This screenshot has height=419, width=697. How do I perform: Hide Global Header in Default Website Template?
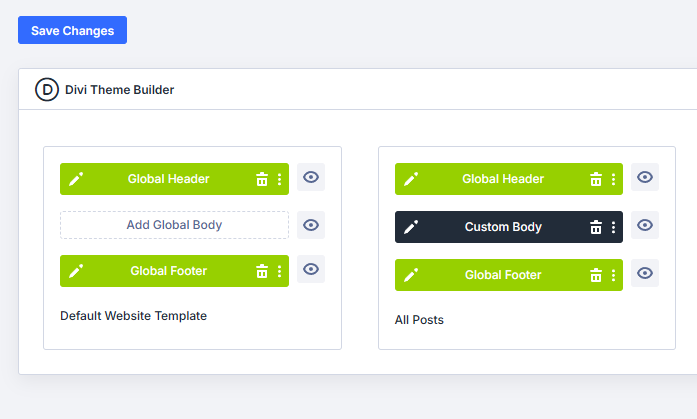tap(311, 177)
